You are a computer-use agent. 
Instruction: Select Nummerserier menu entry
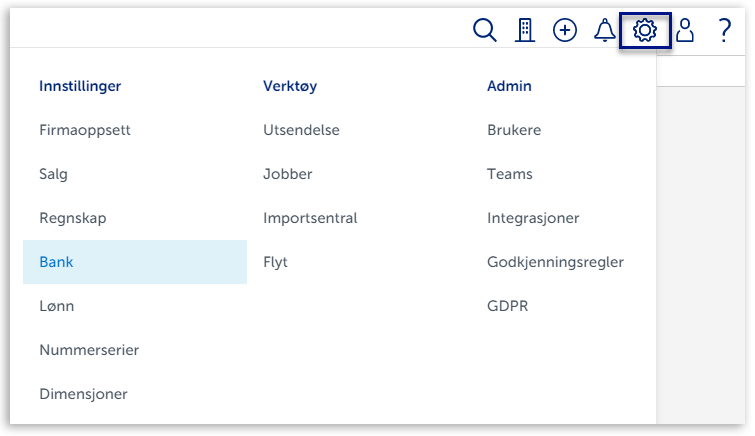click(89, 350)
